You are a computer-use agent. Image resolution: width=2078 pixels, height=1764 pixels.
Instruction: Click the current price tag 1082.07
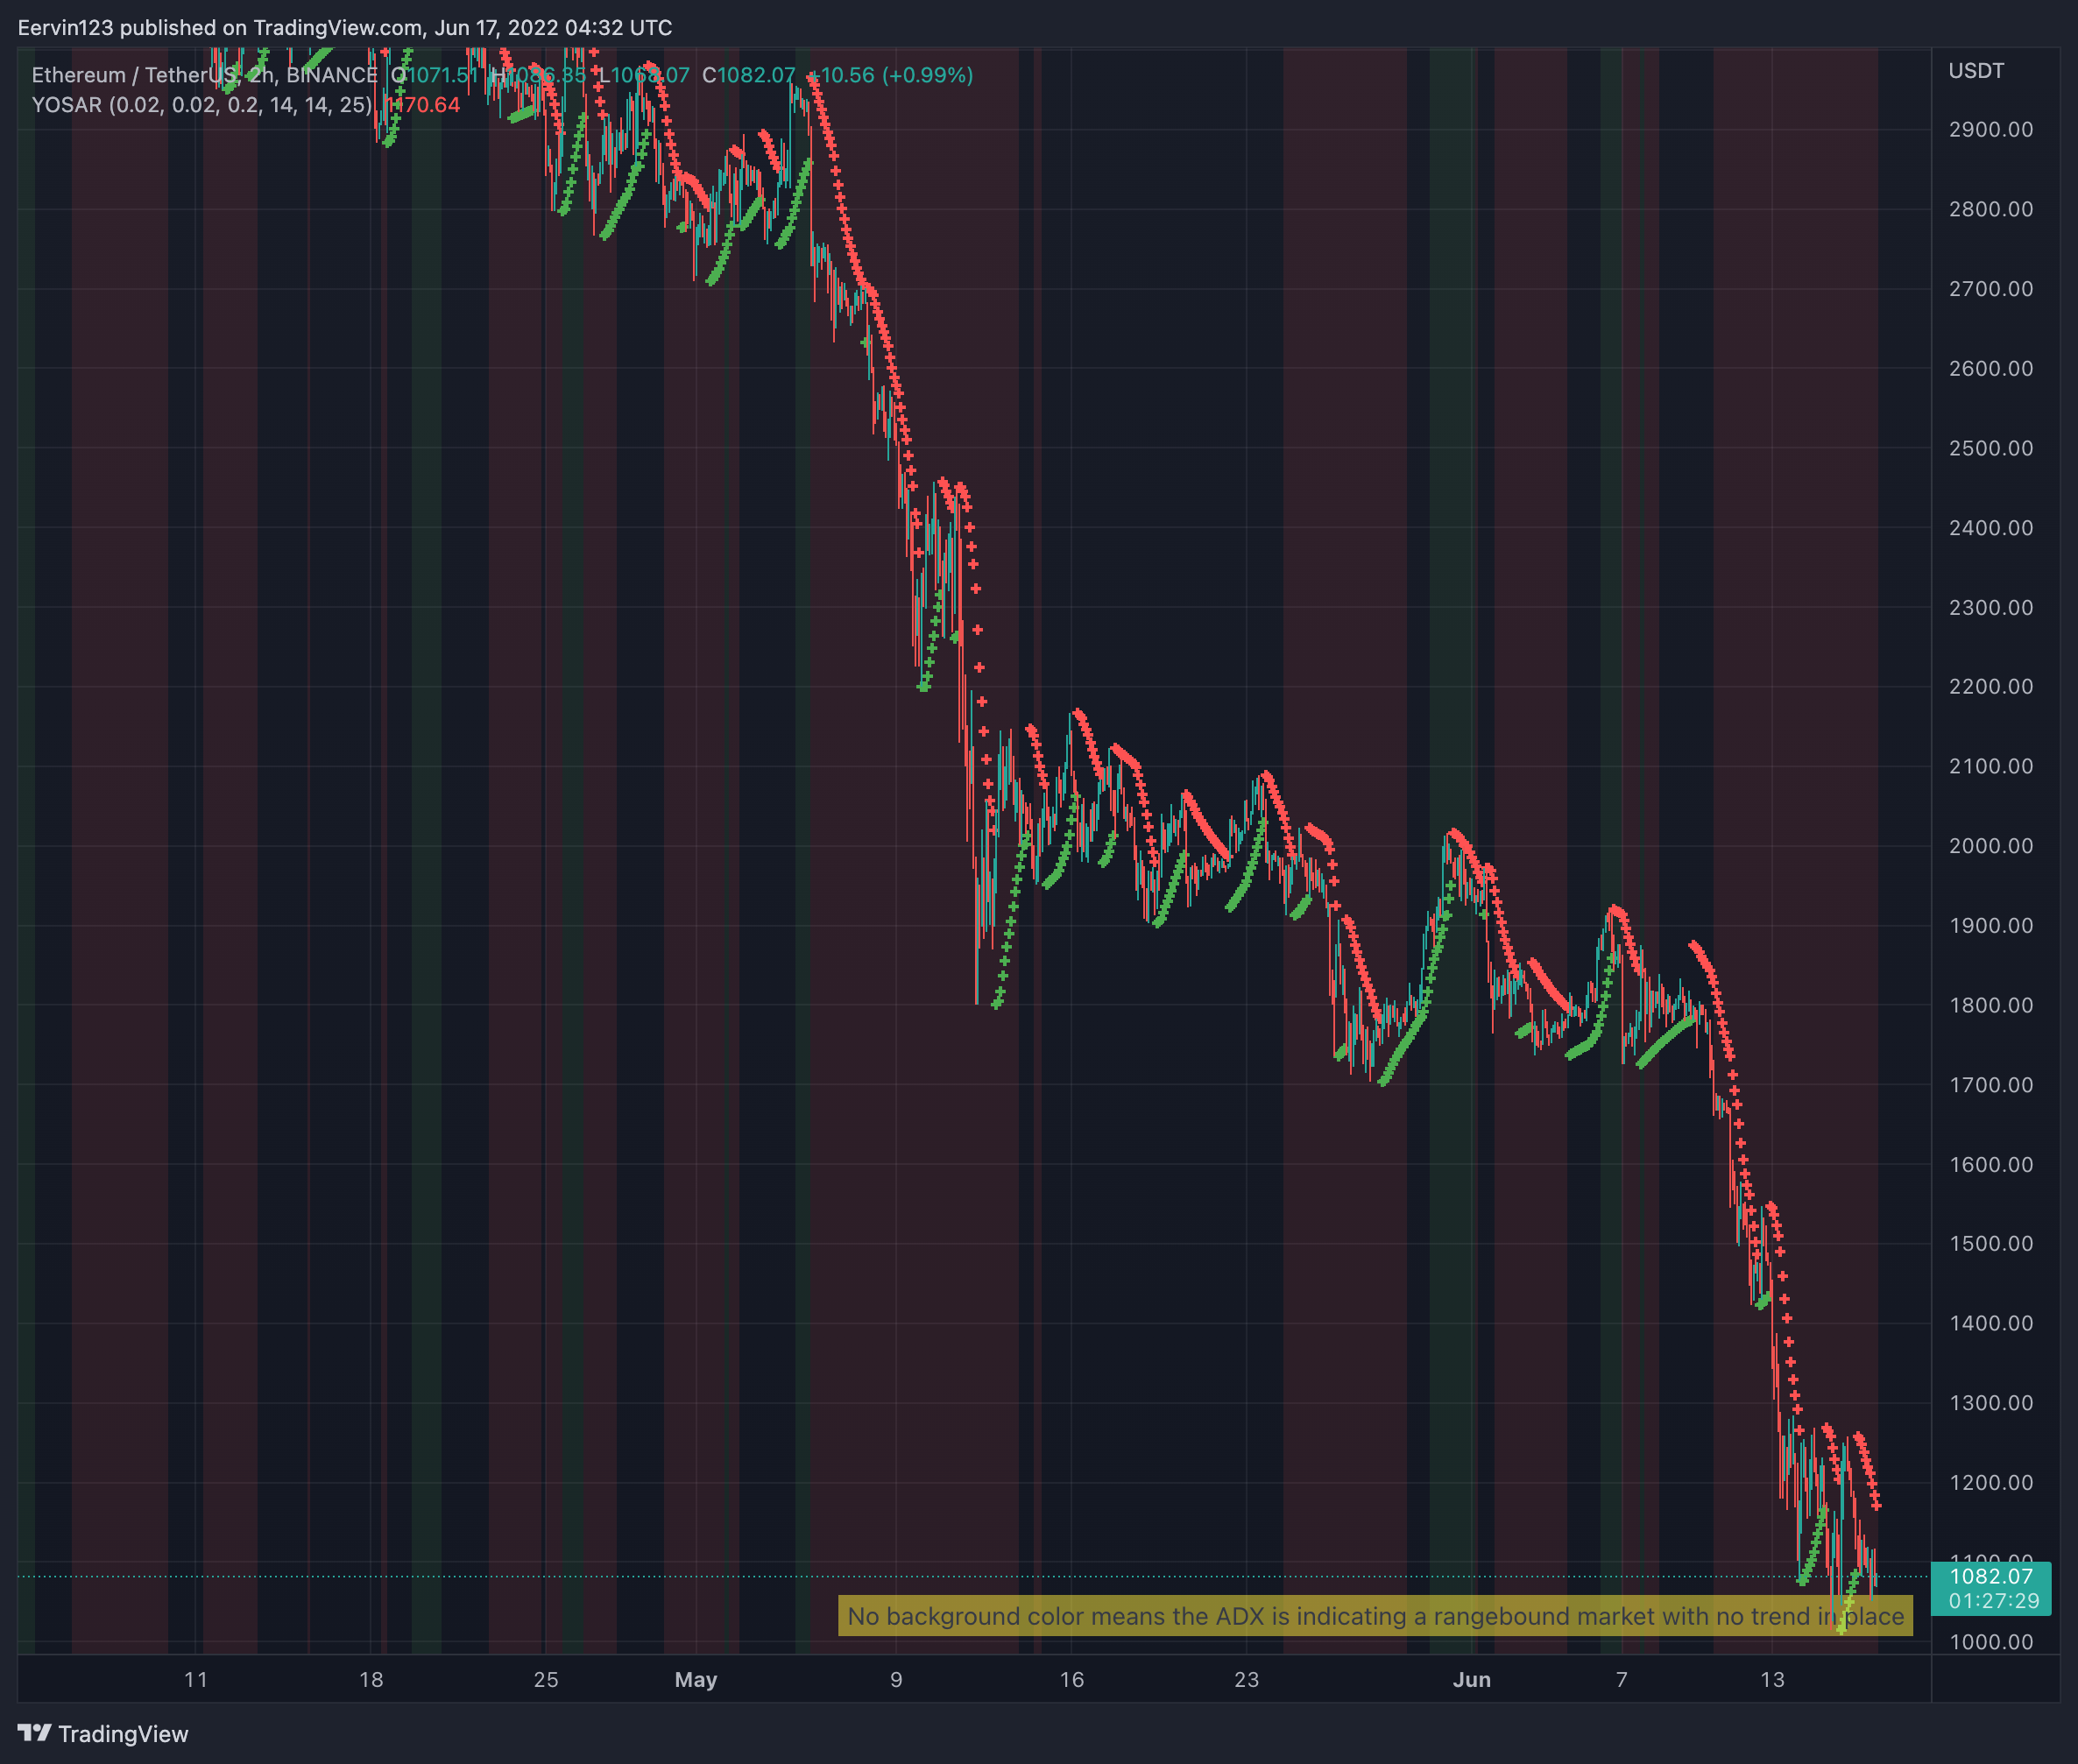coord(1990,1576)
